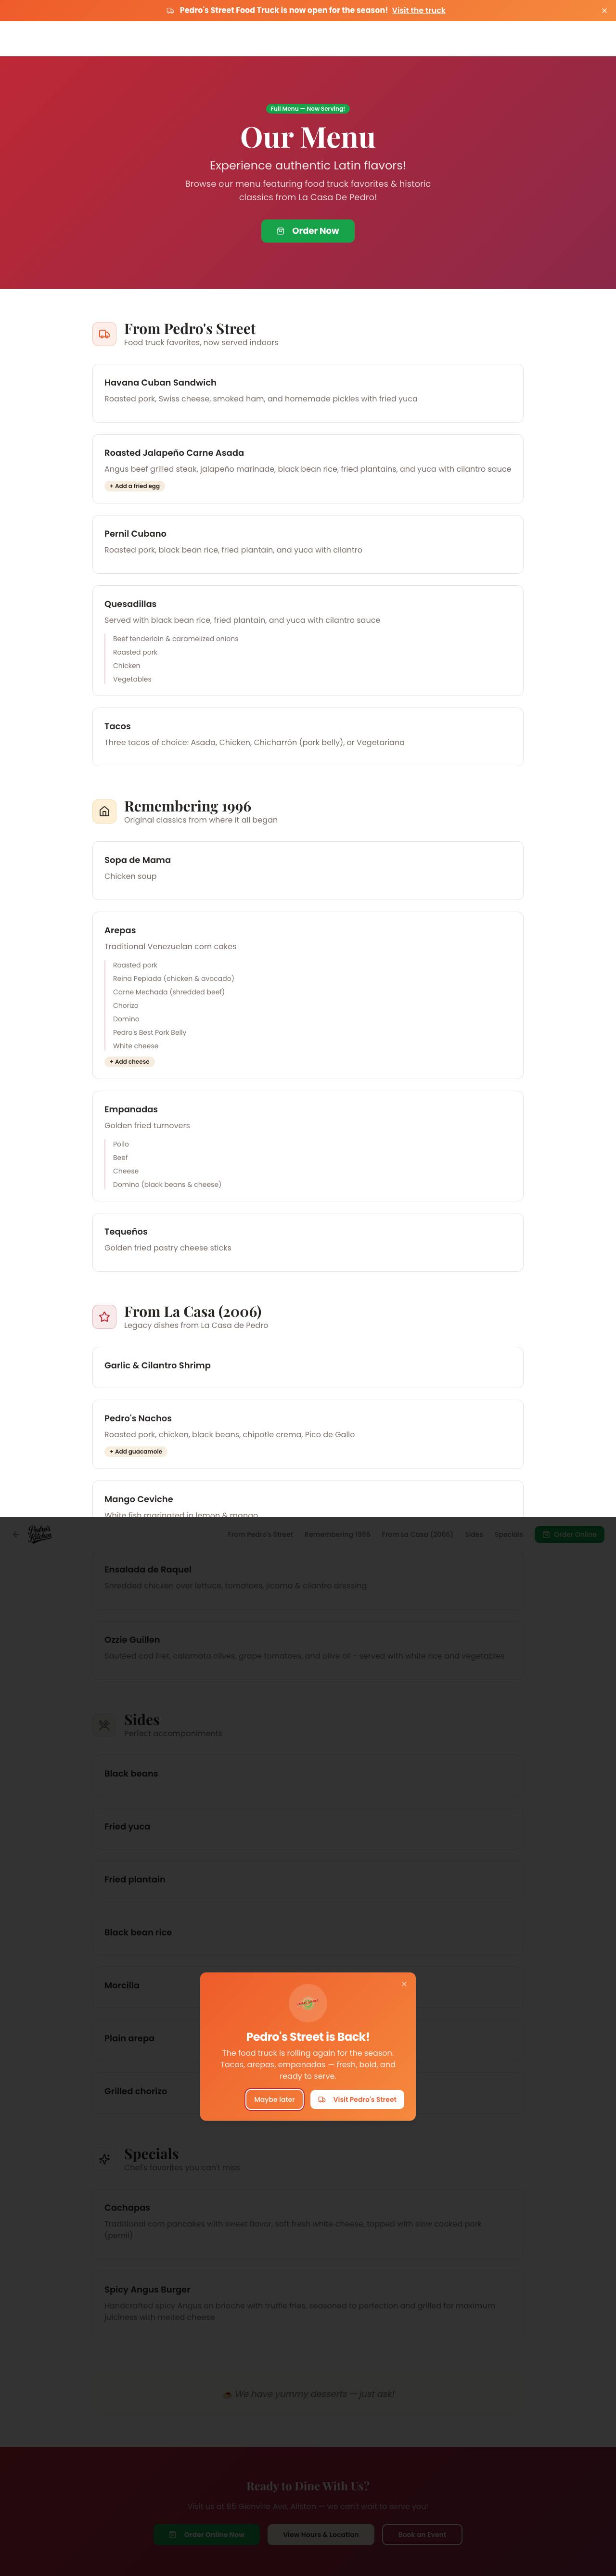Click Visit Pedro's Street button
The width and height of the screenshot is (616, 2576).
pyautogui.click(x=357, y=2099)
